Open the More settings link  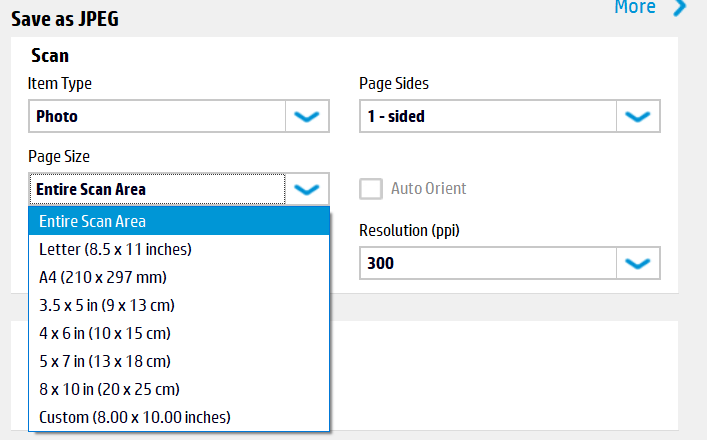[x=634, y=7]
